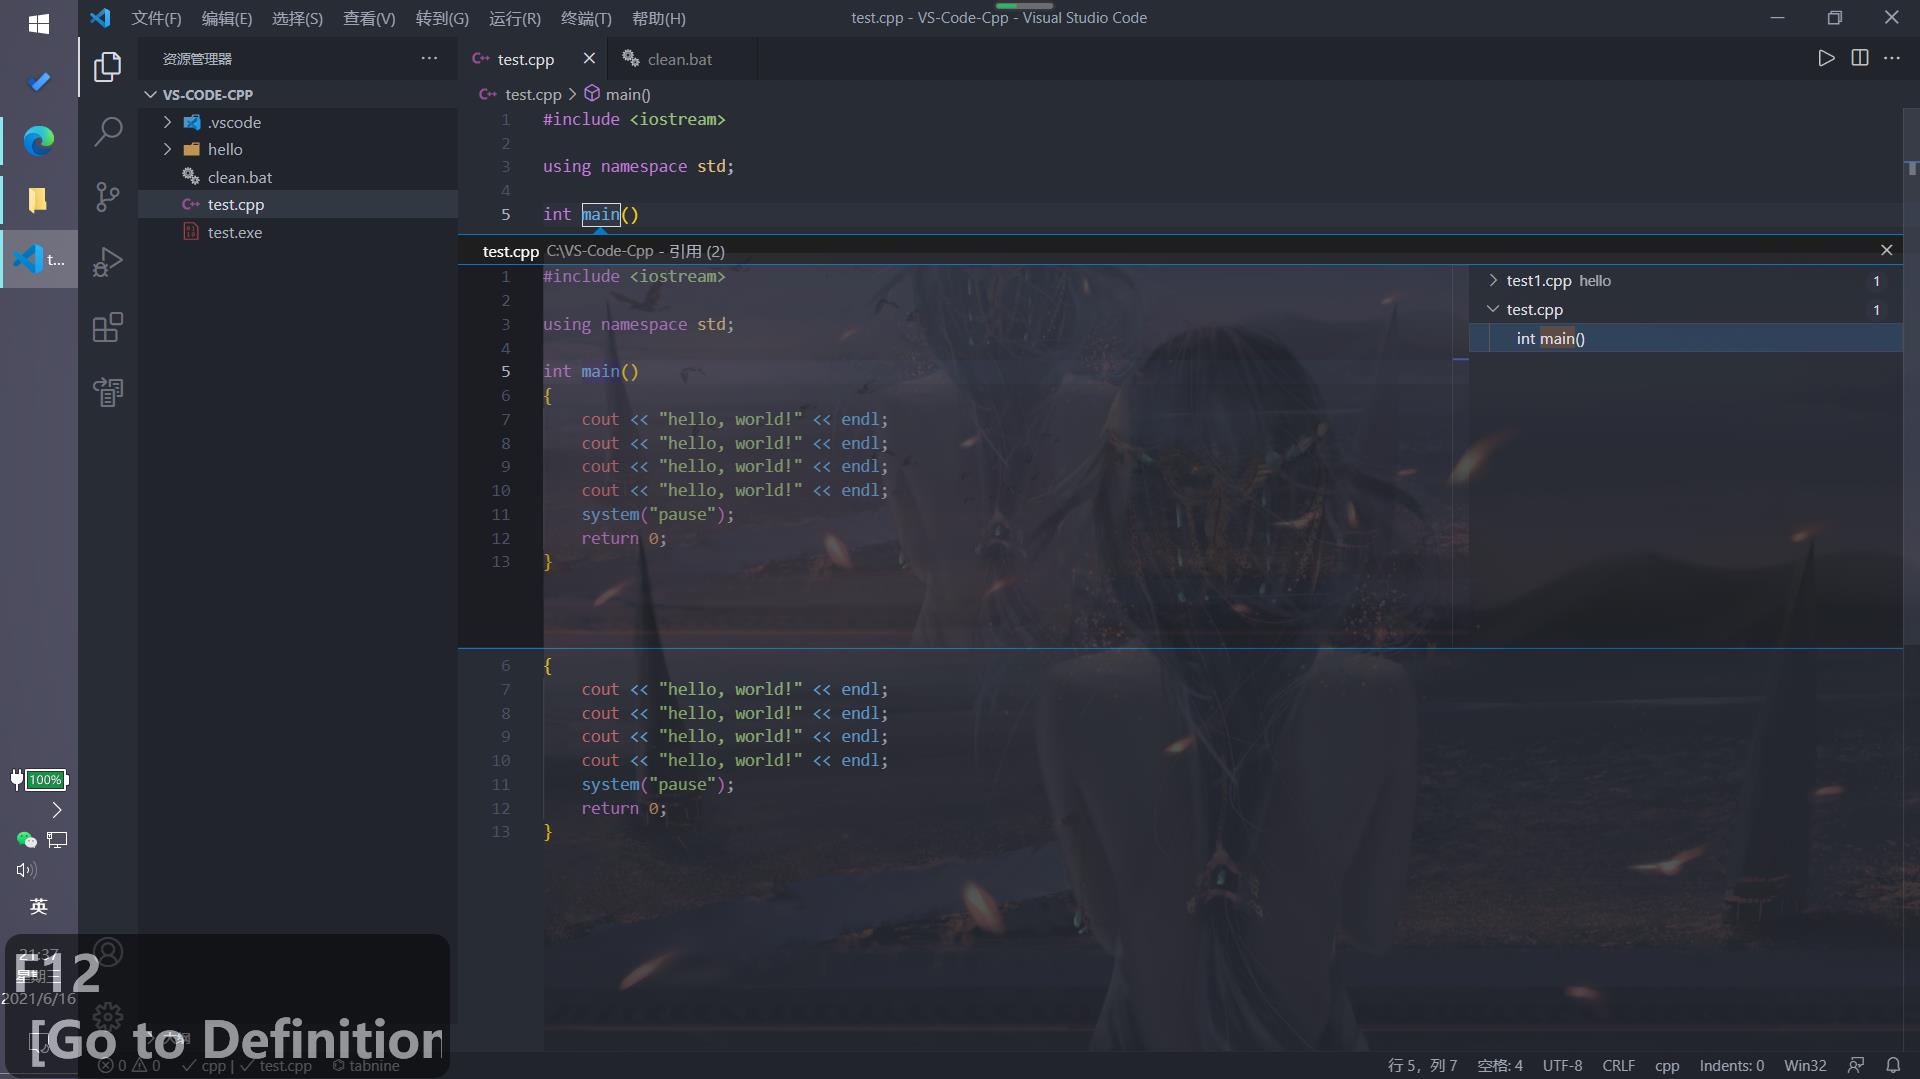Click the battery 100% indicator

(39, 780)
